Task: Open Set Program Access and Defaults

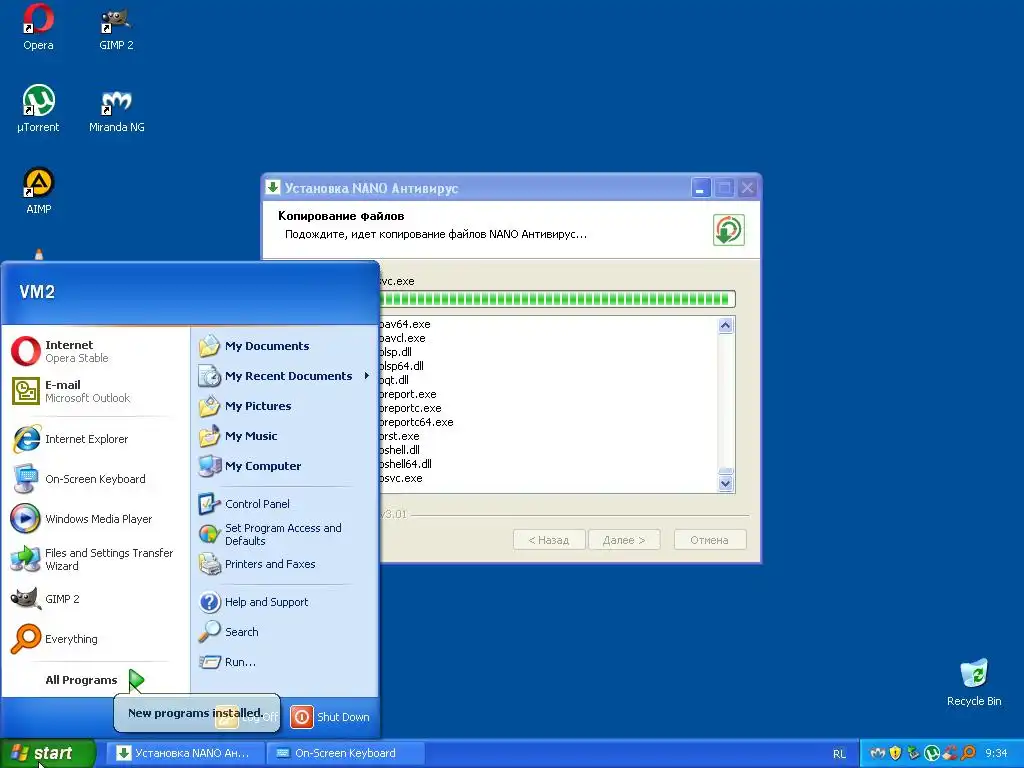Action: point(283,534)
